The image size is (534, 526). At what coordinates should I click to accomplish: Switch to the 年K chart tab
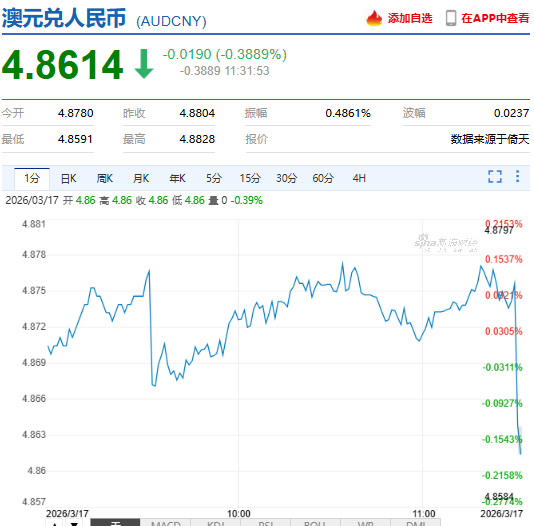point(177,178)
